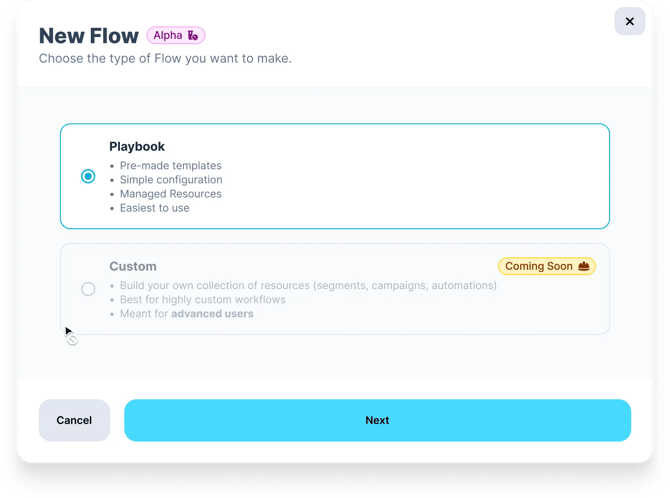Click 'Best for highly custom workflows' text

(202, 300)
